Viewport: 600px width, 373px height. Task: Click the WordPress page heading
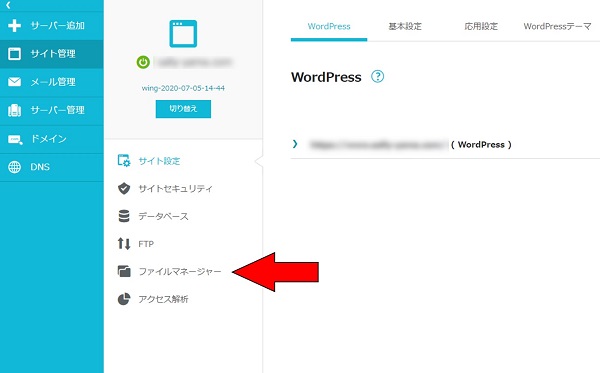tap(326, 77)
